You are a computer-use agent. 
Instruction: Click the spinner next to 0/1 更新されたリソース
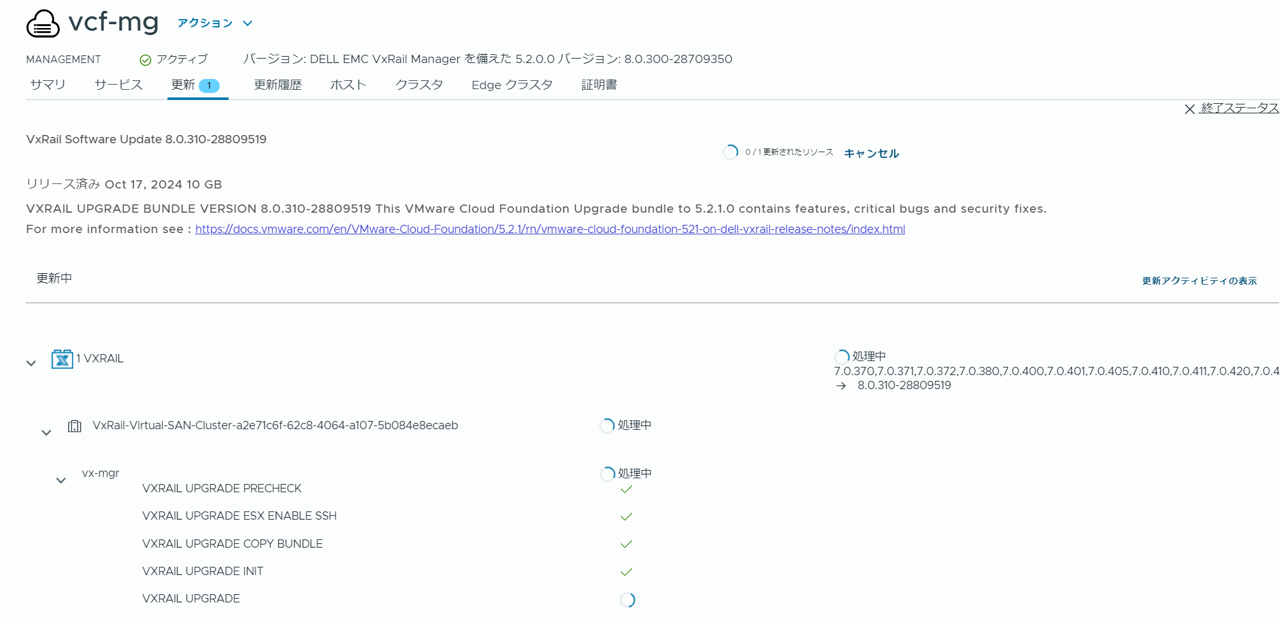click(x=731, y=152)
